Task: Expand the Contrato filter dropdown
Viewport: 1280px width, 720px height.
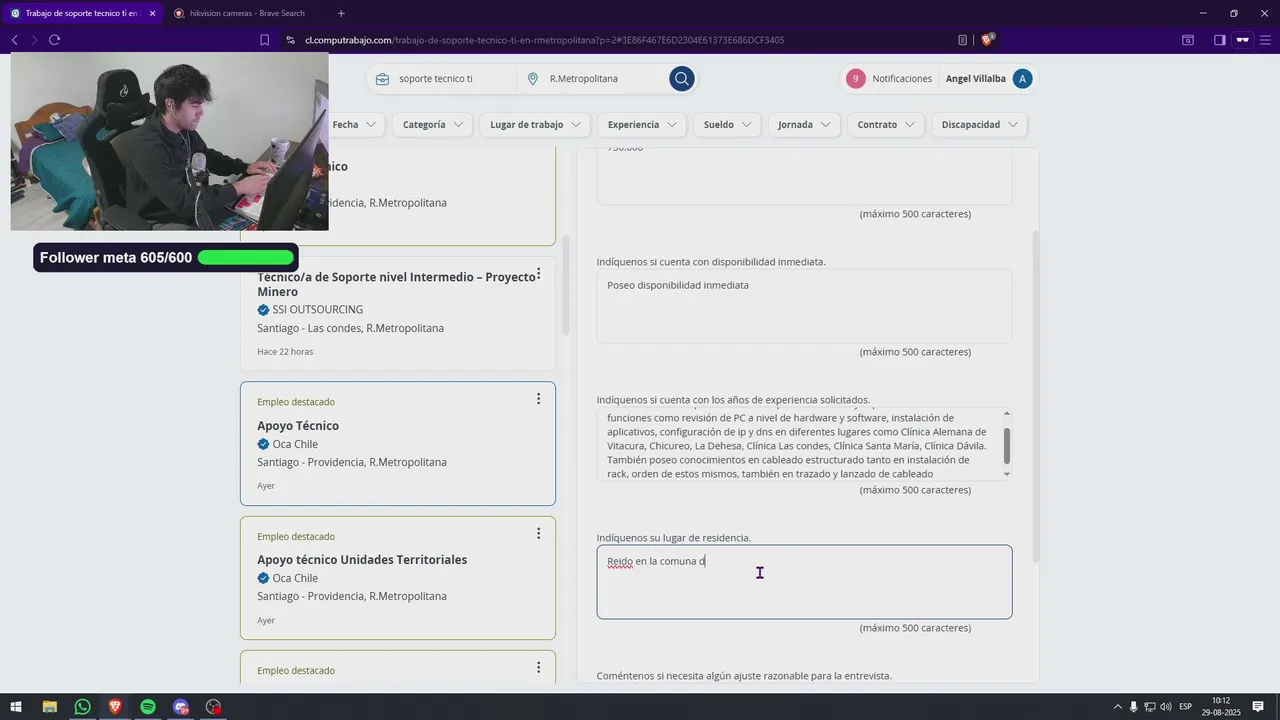Action: (886, 124)
